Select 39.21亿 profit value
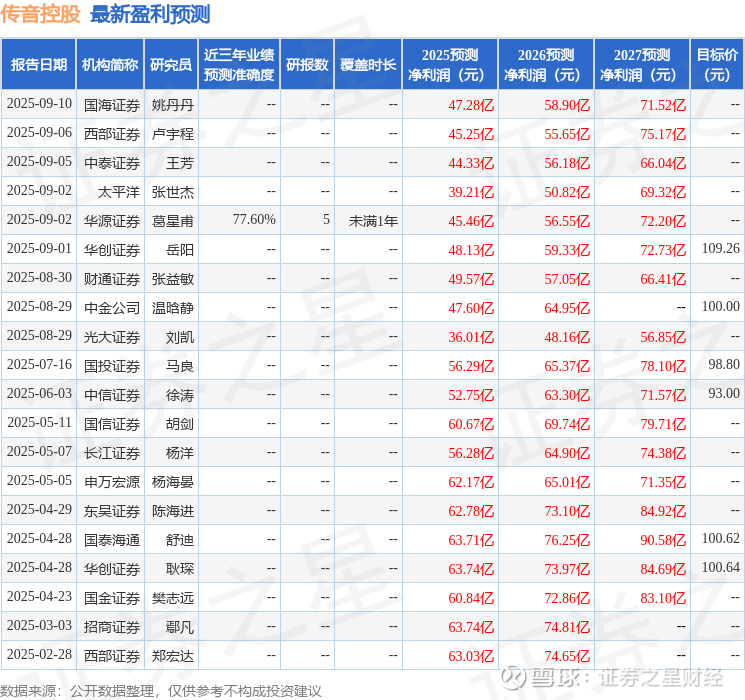Image resolution: width=745 pixels, height=700 pixels. [471, 192]
